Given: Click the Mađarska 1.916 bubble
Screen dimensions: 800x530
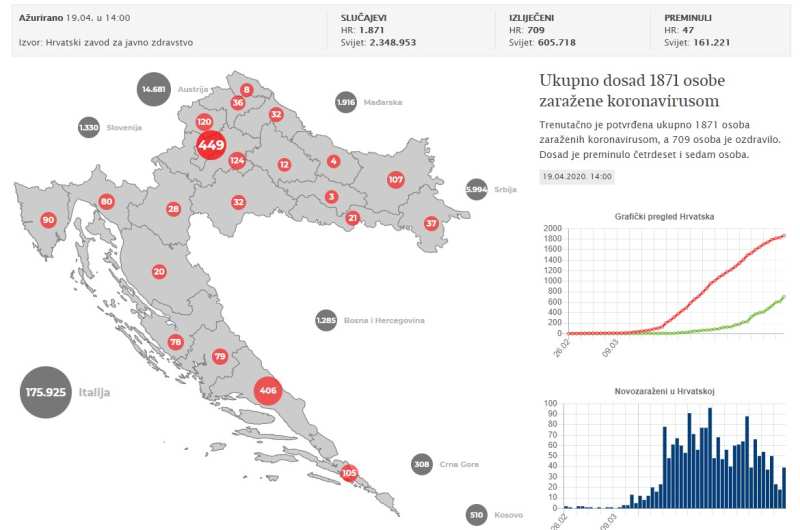Looking at the screenshot, I should tap(346, 102).
